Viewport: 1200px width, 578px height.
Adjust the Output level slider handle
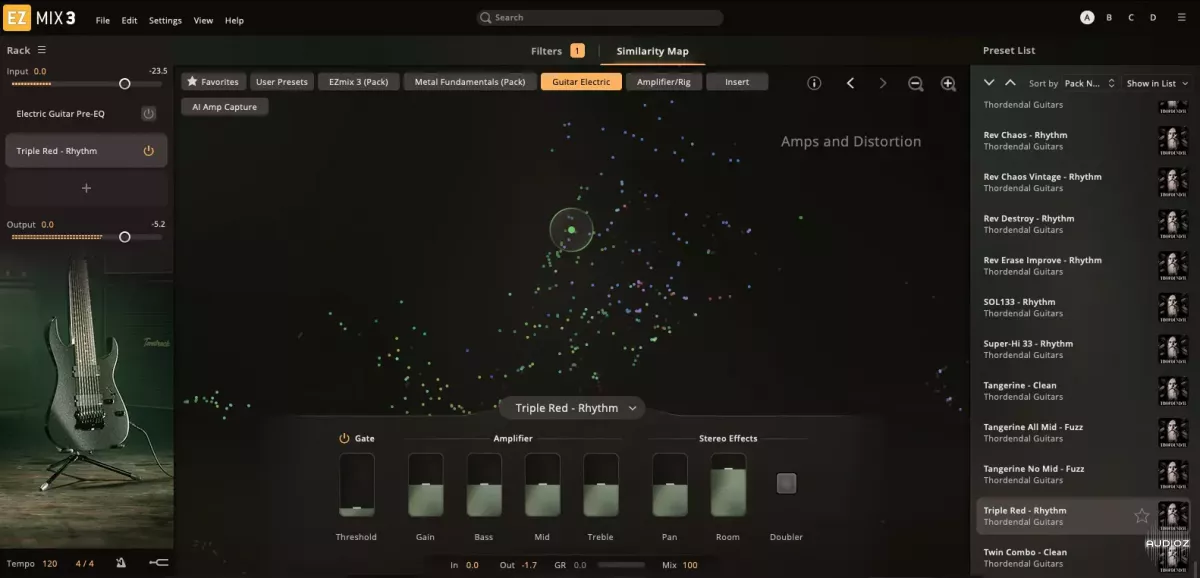(x=124, y=237)
